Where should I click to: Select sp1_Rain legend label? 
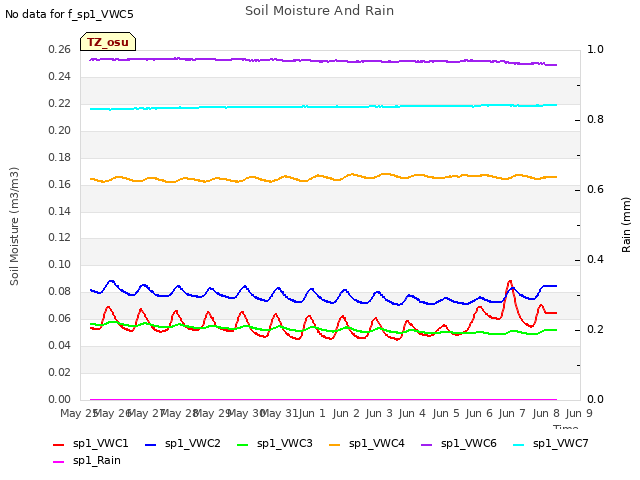tap(97, 461)
